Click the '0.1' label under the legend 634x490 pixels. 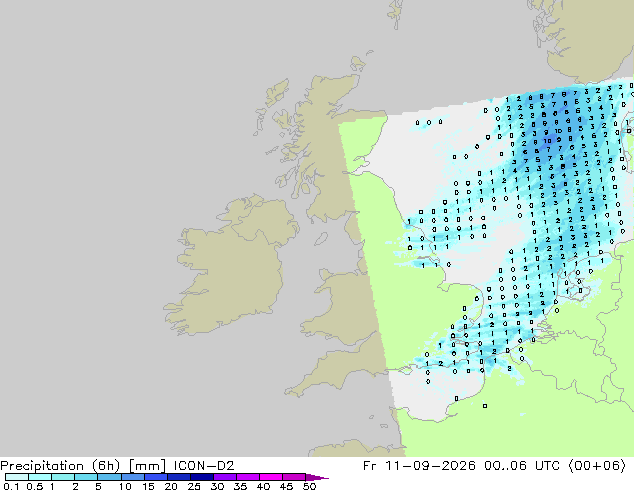pyautogui.click(x=11, y=486)
